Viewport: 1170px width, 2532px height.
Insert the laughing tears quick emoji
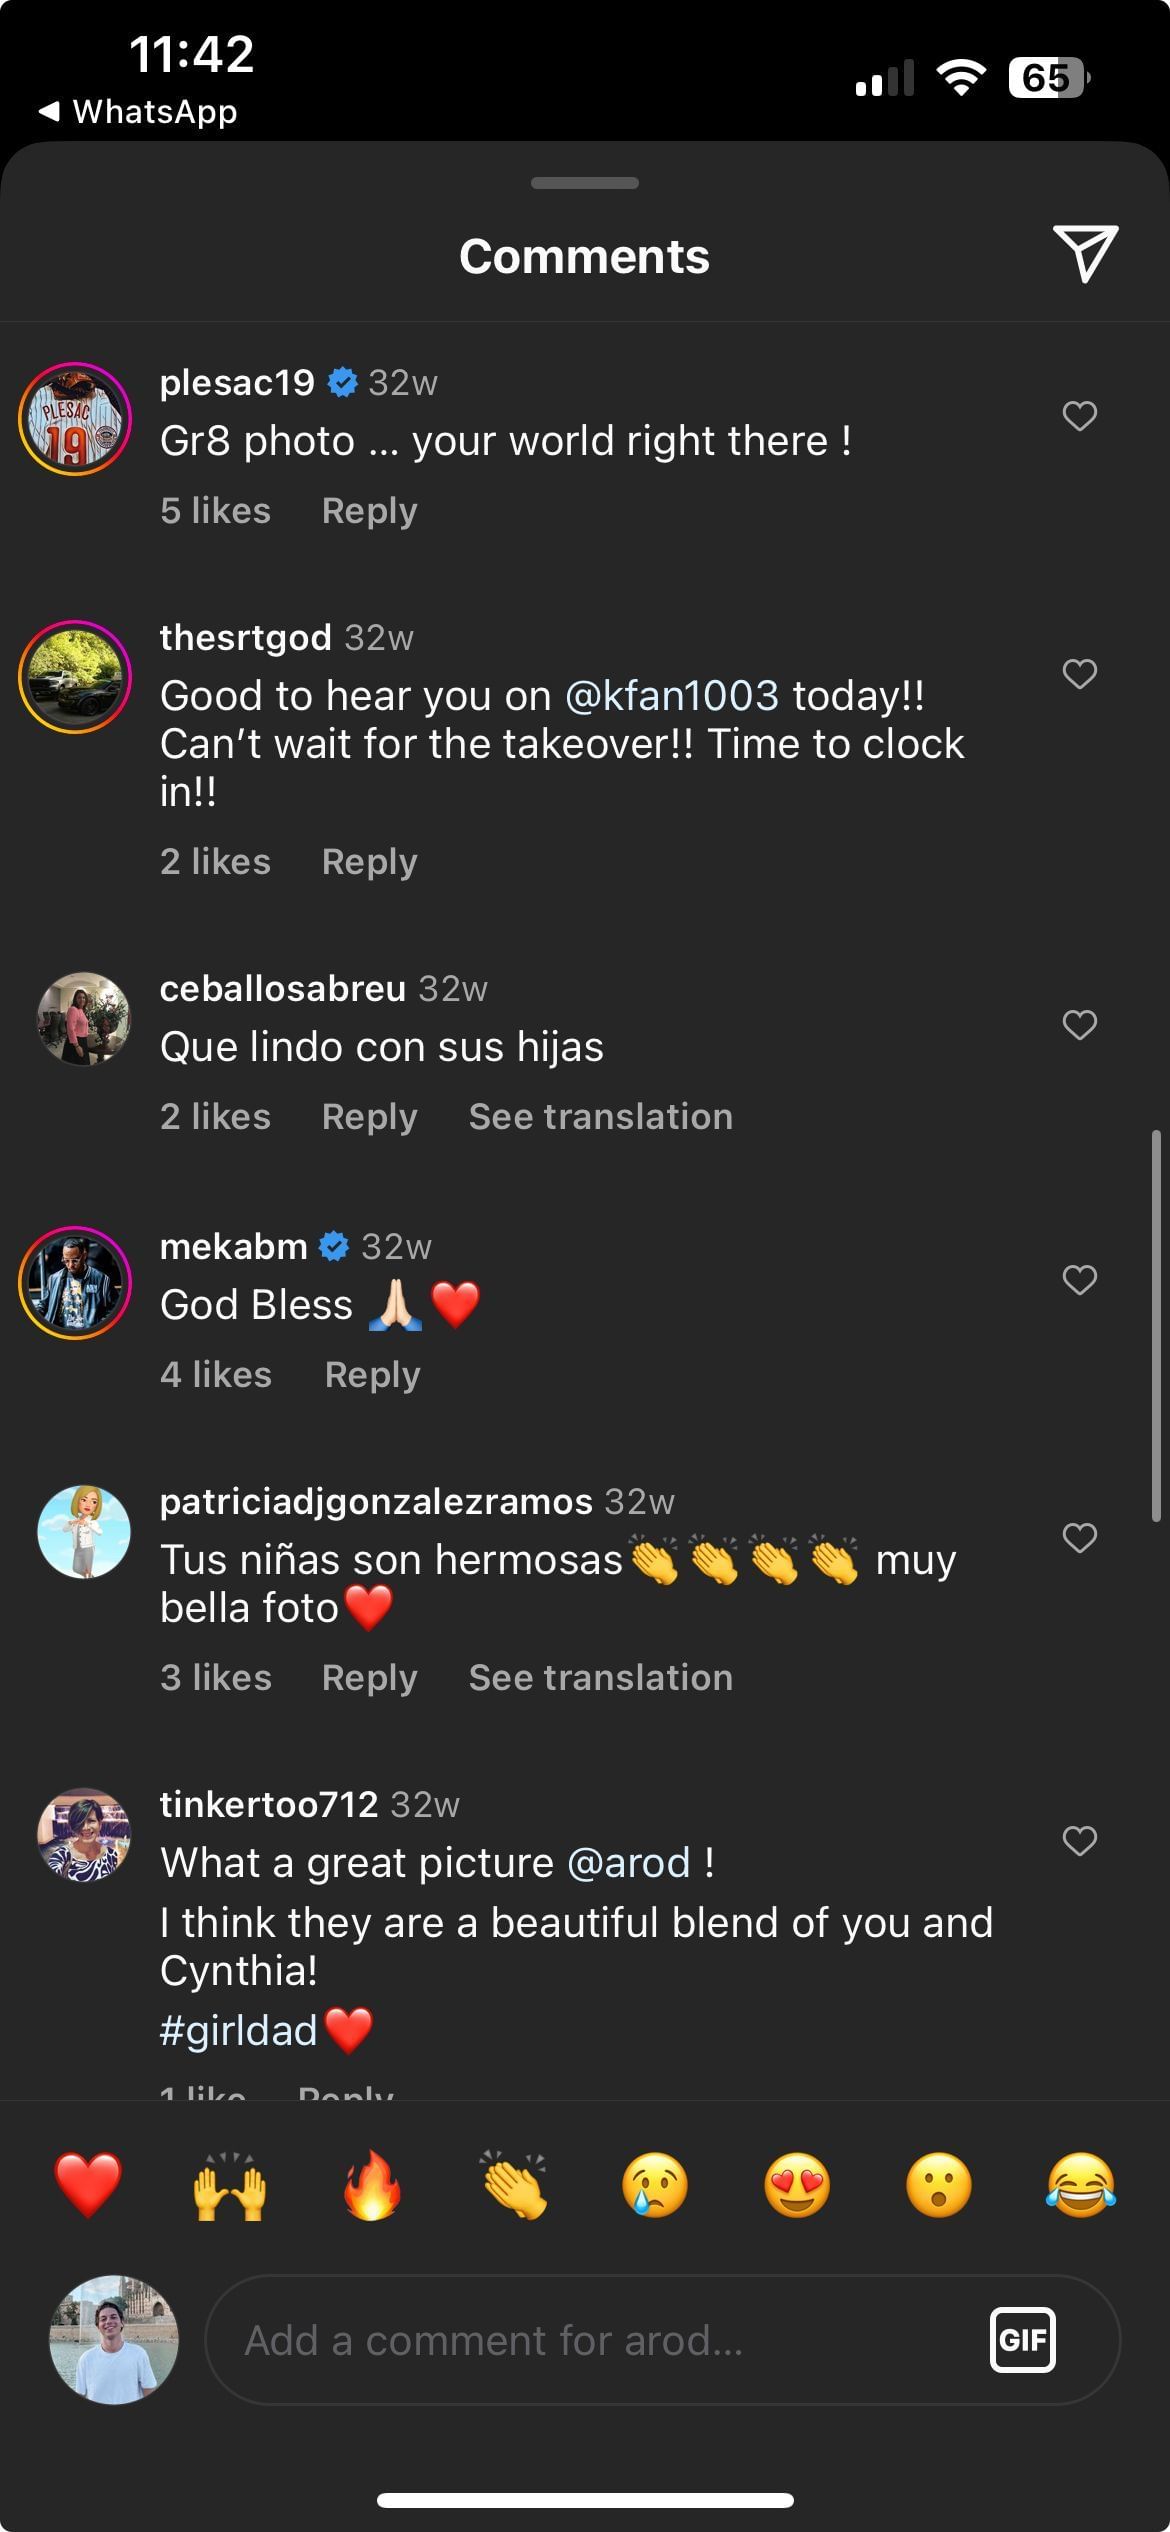(x=1081, y=2185)
